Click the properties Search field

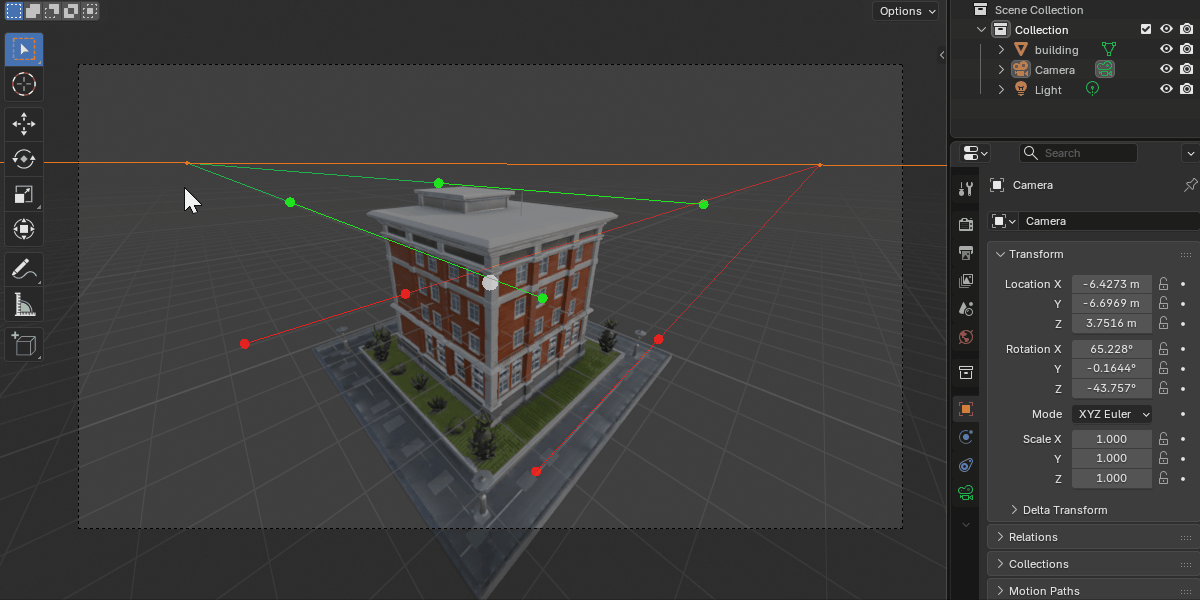tap(1086, 153)
